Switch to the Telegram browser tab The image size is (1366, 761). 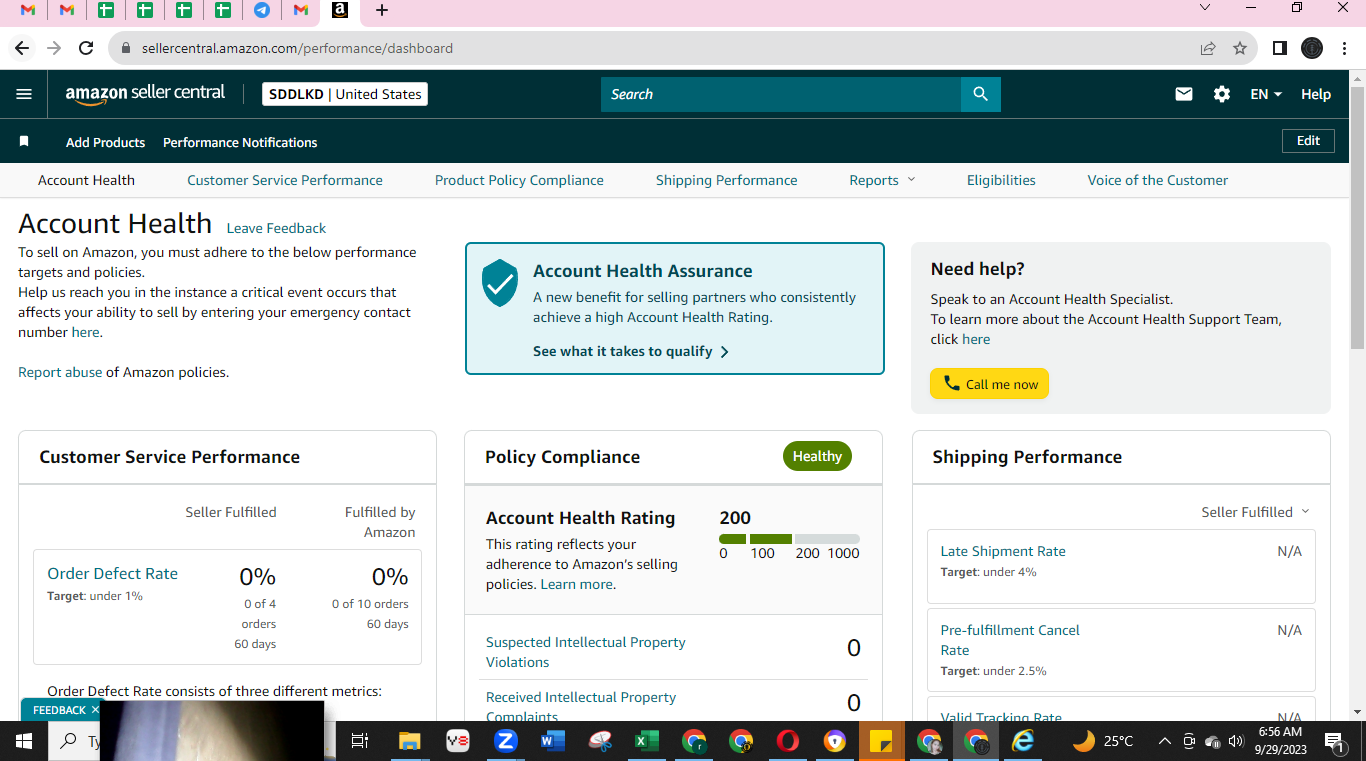[262, 10]
